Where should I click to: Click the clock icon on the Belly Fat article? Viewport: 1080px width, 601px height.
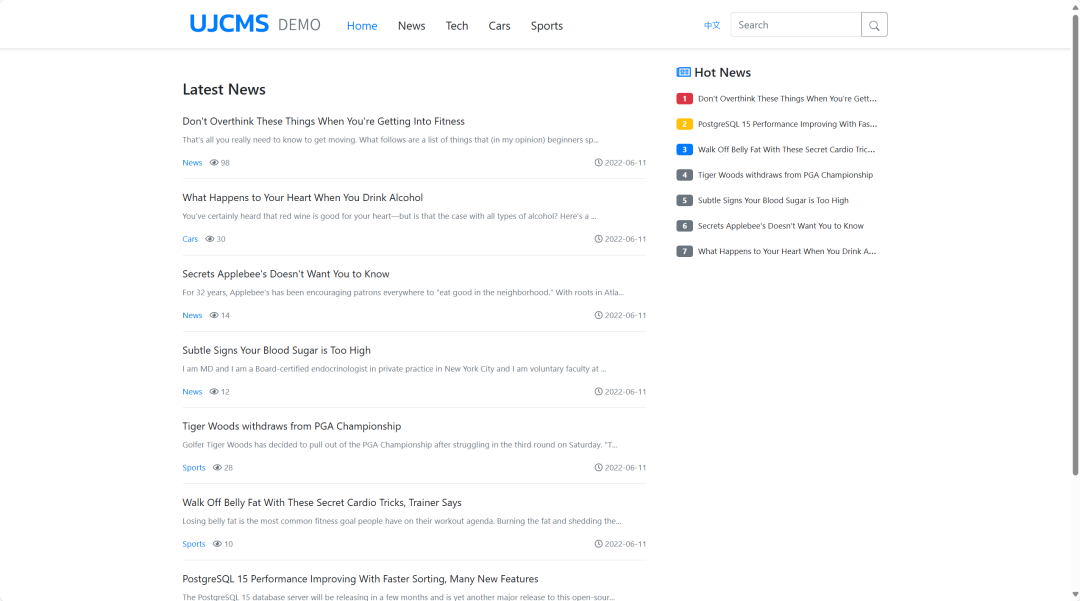[x=599, y=544]
